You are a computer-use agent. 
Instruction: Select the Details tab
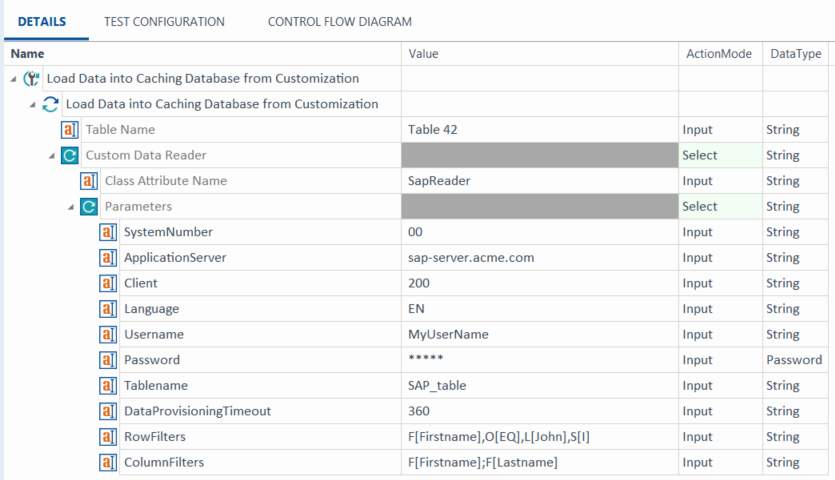[42, 21]
